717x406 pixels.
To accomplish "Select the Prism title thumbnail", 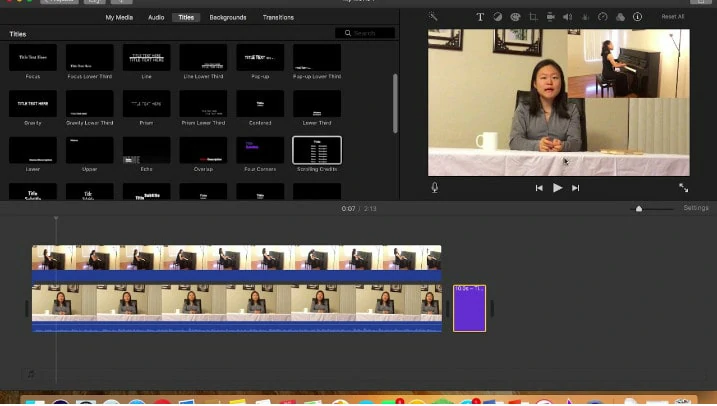I will [146, 103].
